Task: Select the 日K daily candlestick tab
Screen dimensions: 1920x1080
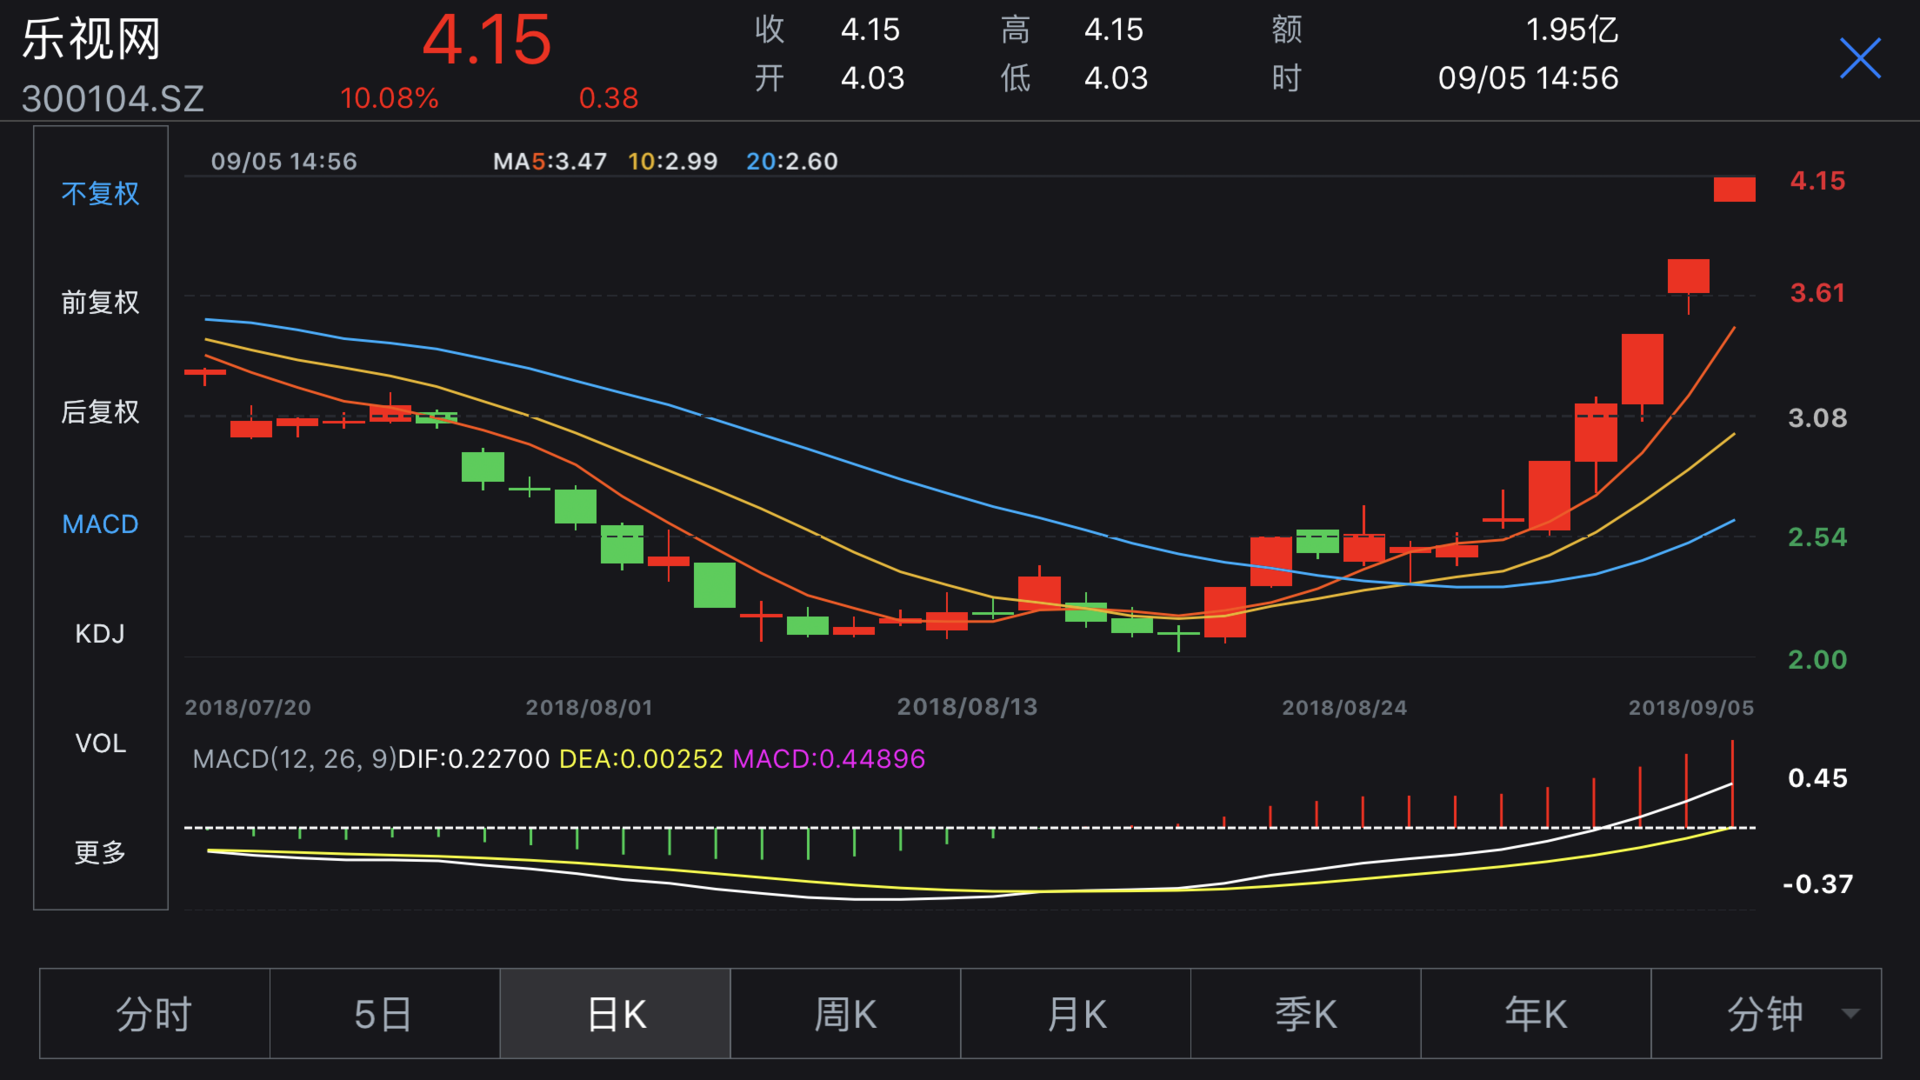Action: (615, 1014)
